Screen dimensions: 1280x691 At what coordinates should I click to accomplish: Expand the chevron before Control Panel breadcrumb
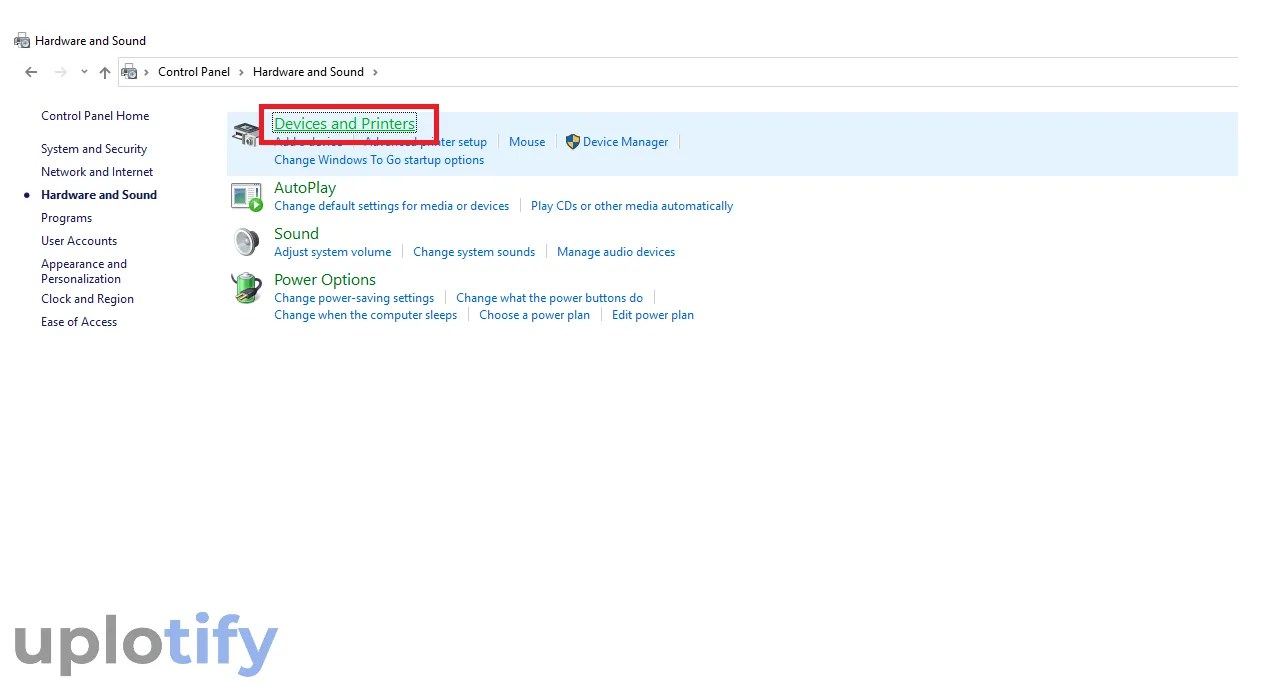147,72
